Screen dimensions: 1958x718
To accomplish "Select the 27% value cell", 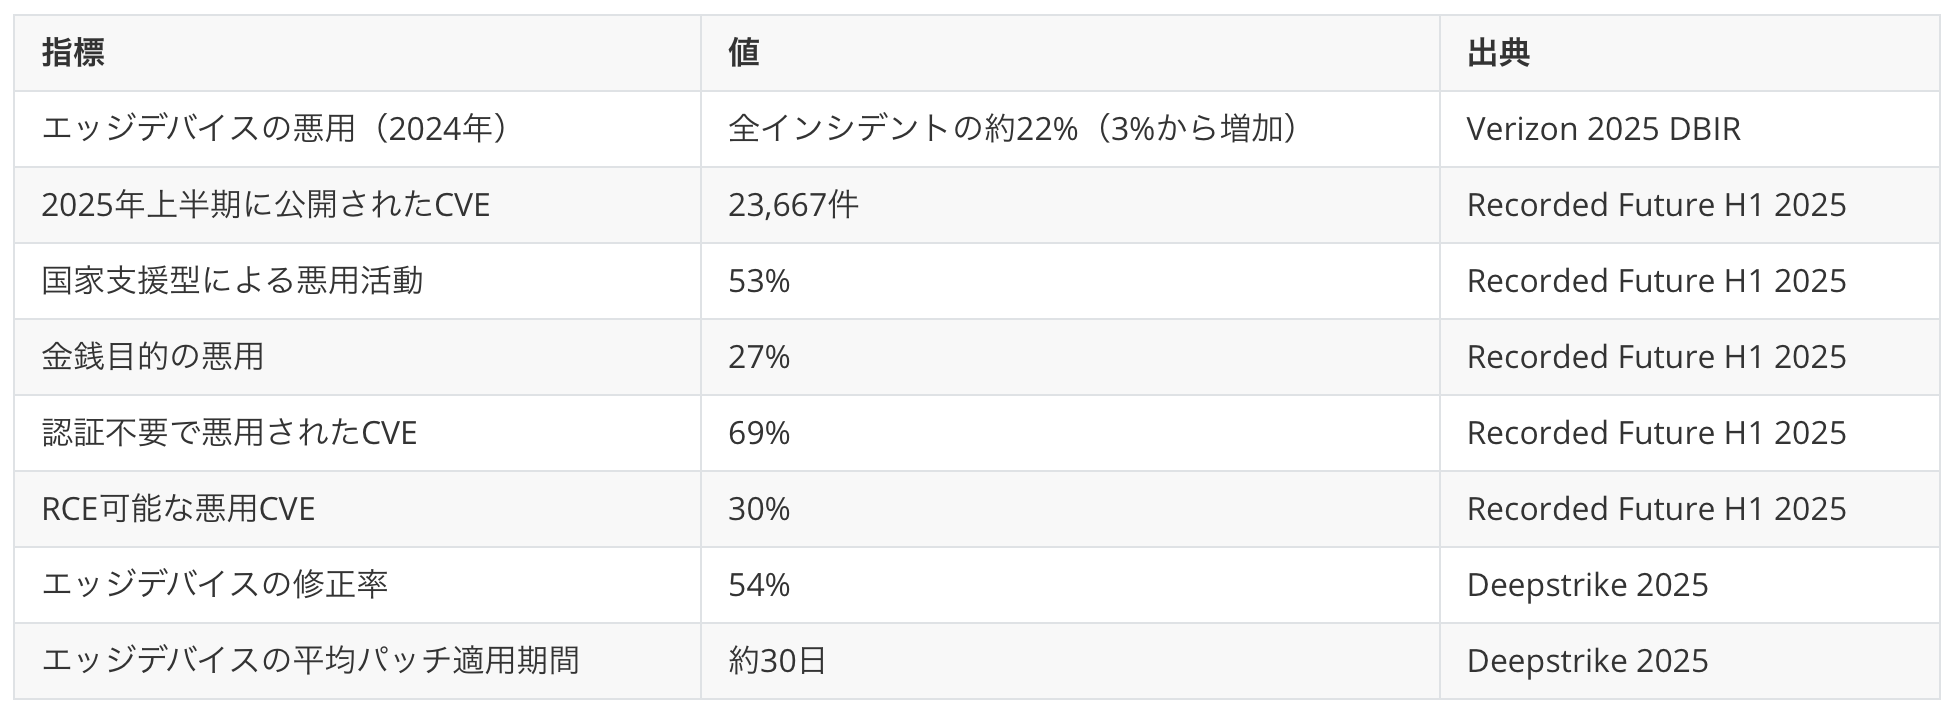I will click(x=759, y=357).
